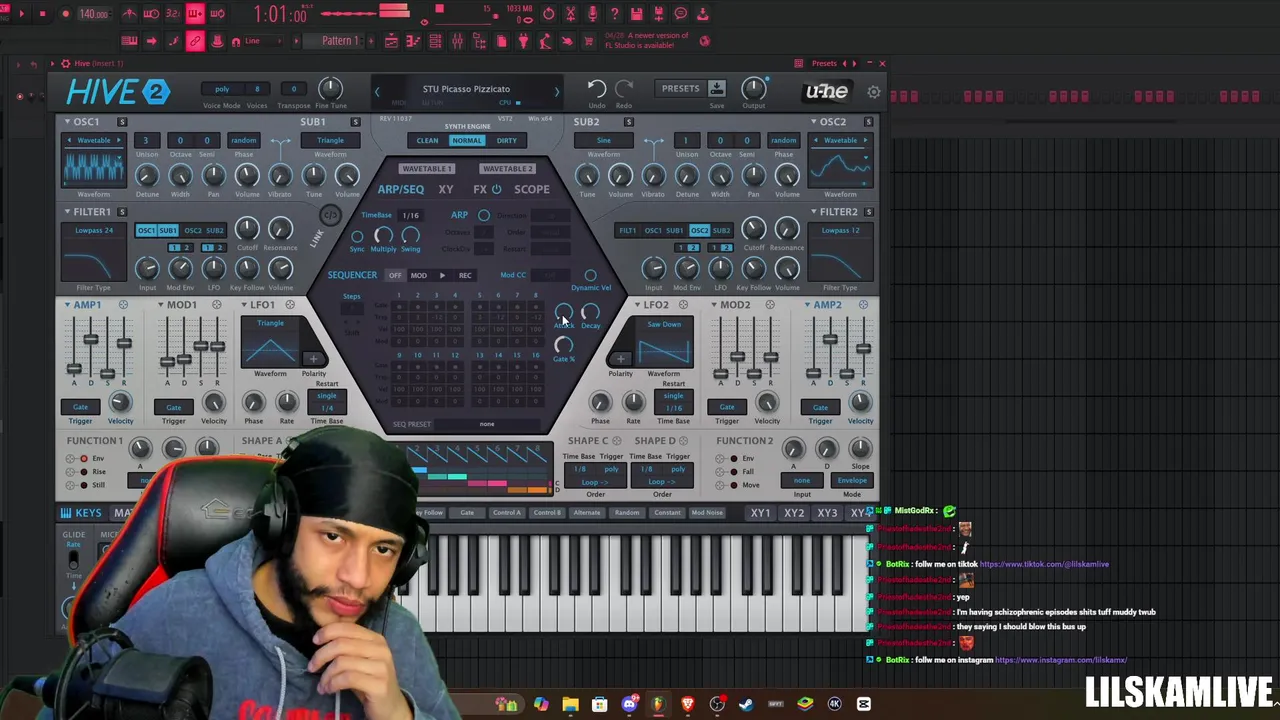Screen dimensions: 1280x720
Task: Open the Mixer via faders toolbar icon
Action: [457, 41]
